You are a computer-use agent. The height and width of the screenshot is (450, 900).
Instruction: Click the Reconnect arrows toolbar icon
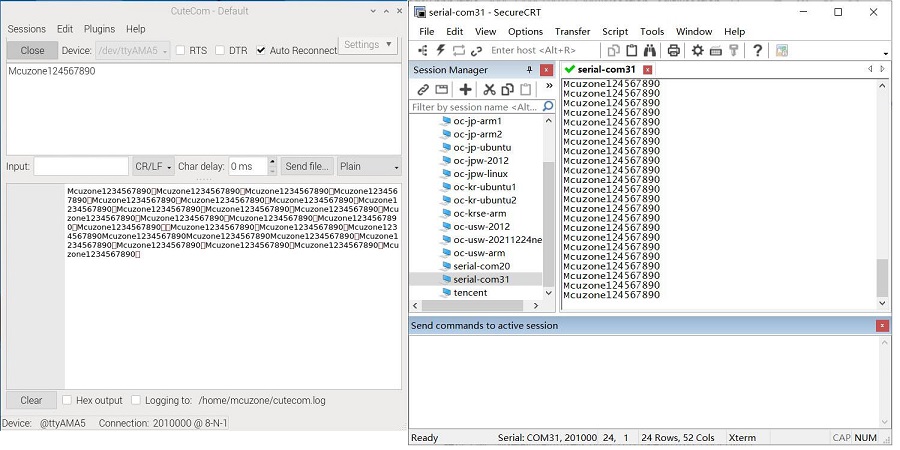click(458, 51)
